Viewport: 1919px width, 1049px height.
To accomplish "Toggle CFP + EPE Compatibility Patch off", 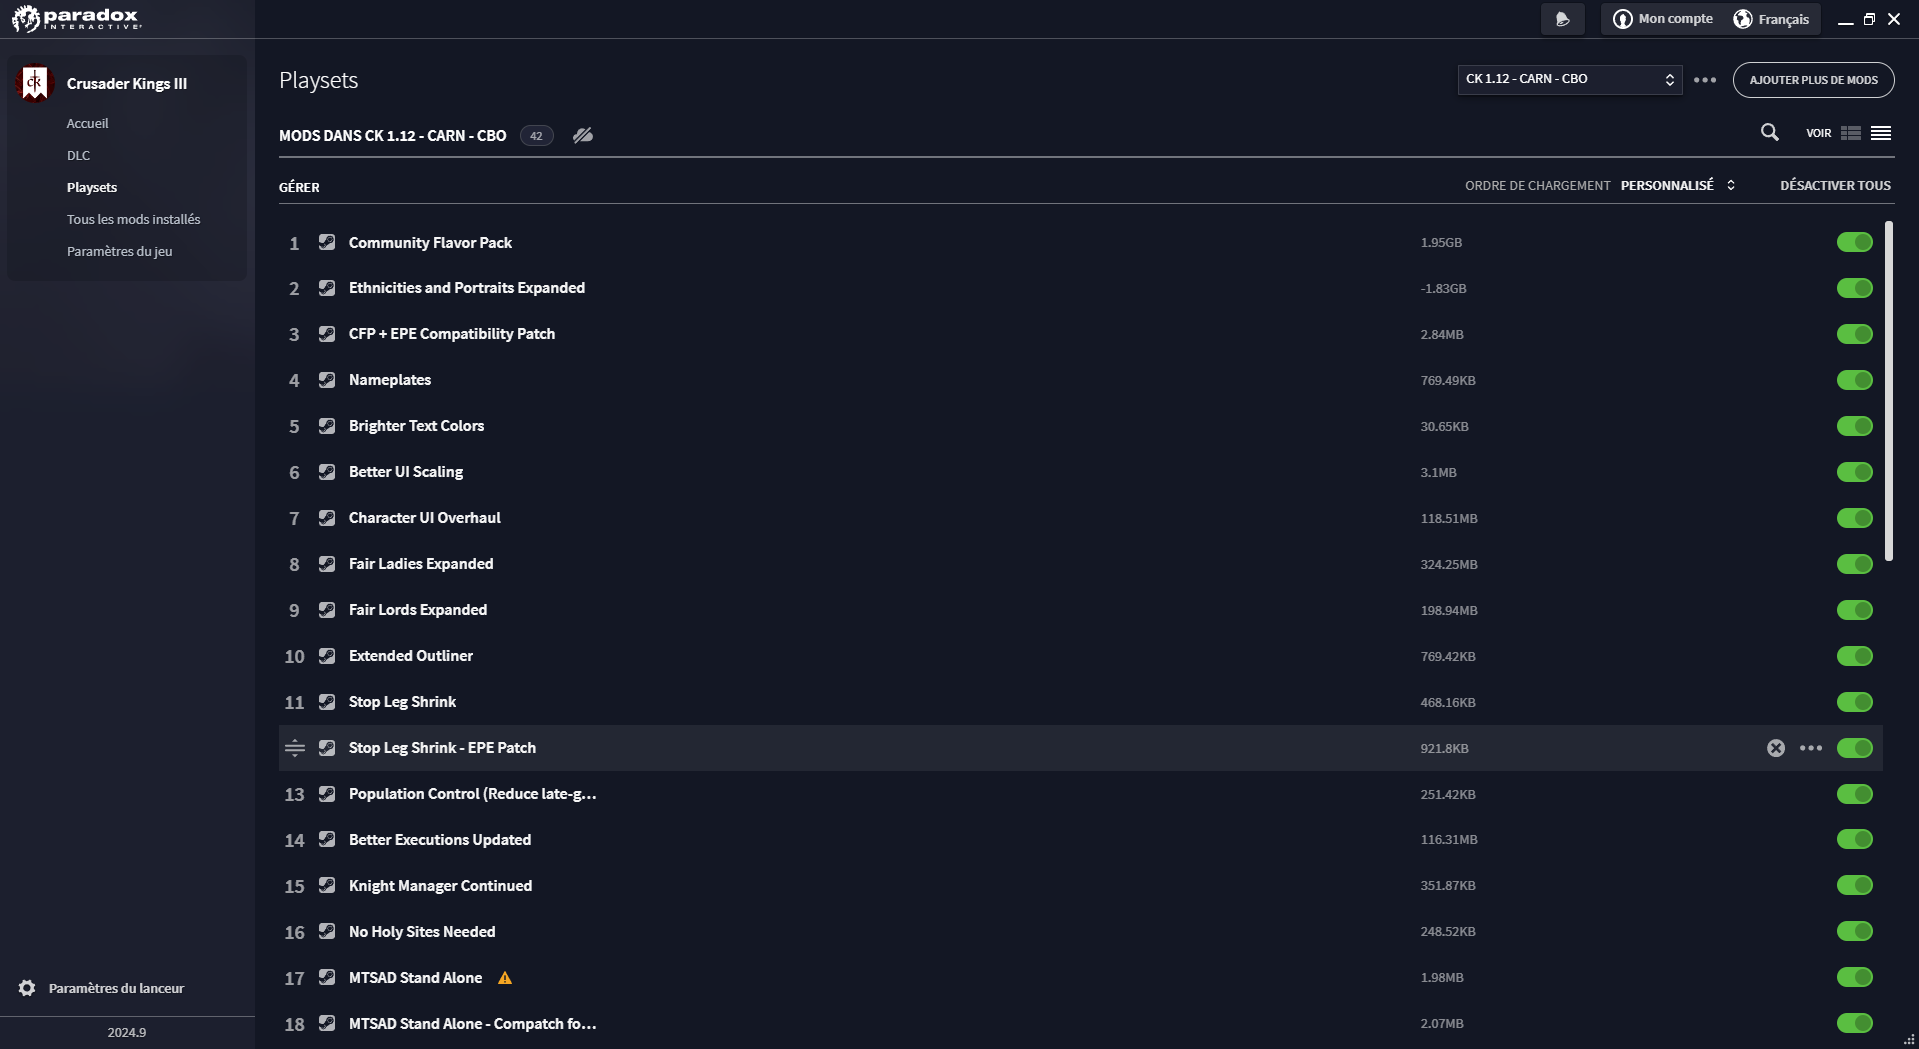I will (x=1855, y=334).
